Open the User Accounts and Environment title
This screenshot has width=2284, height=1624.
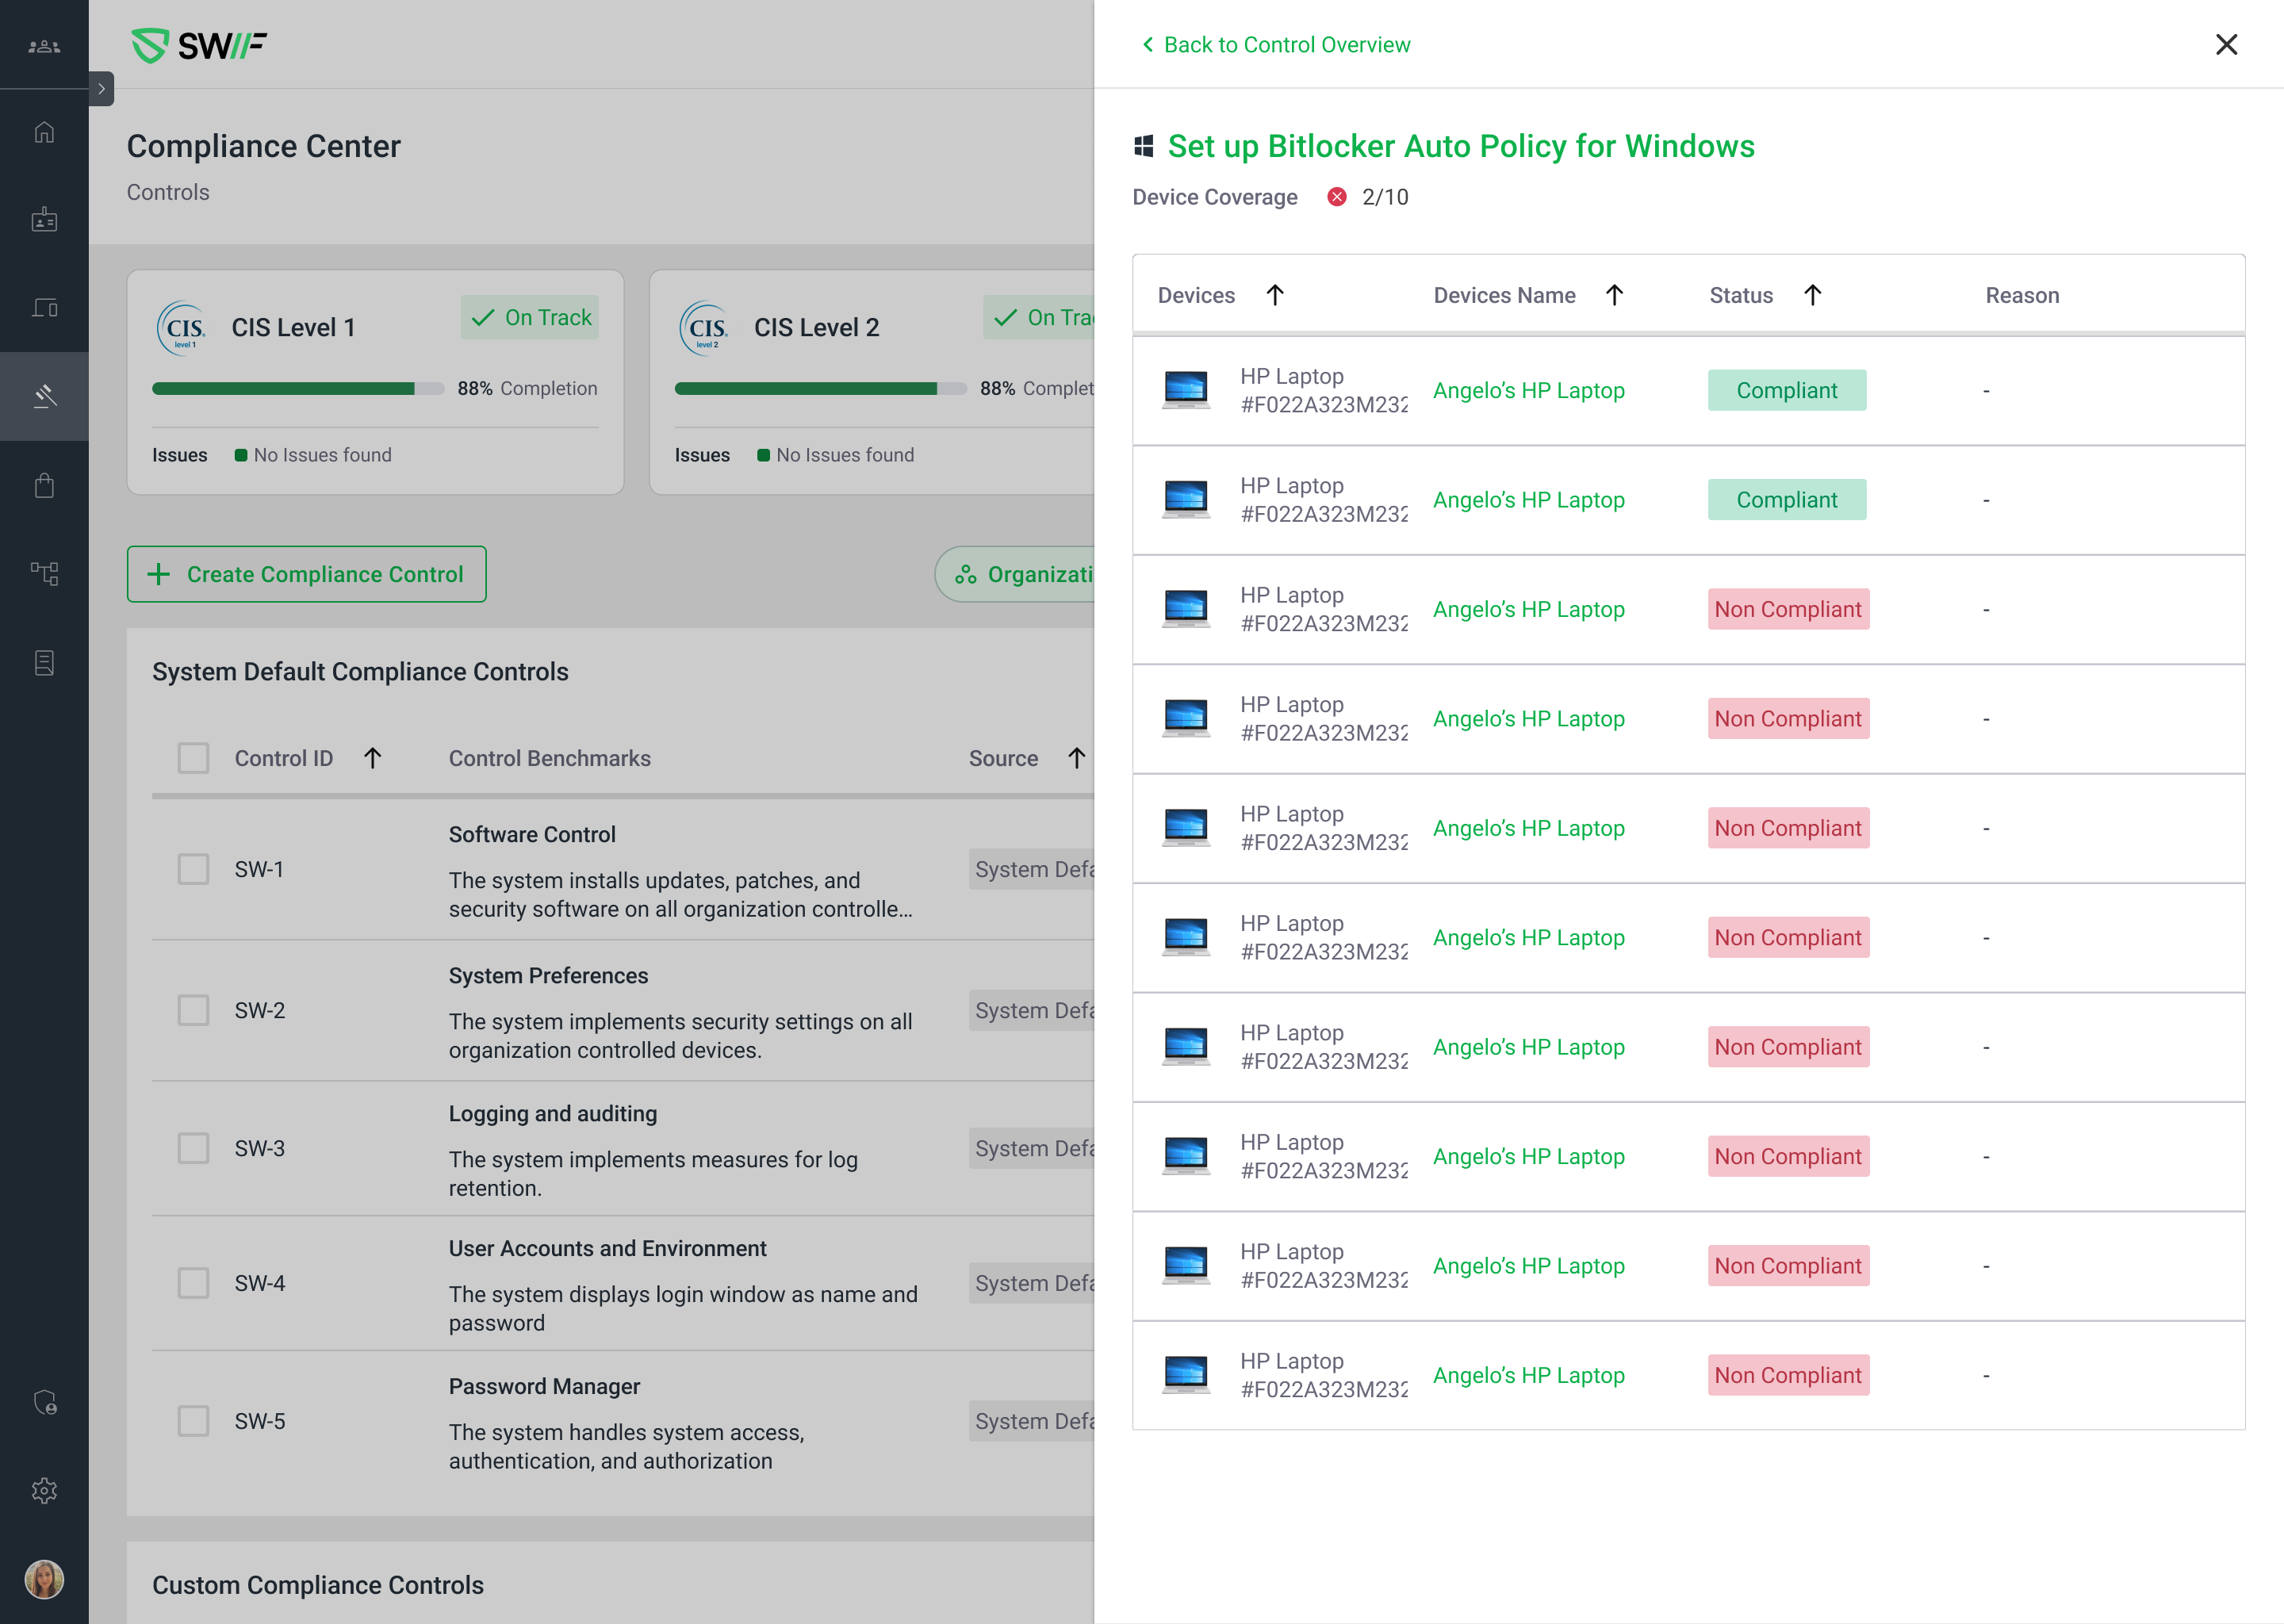tap(608, 1248)
